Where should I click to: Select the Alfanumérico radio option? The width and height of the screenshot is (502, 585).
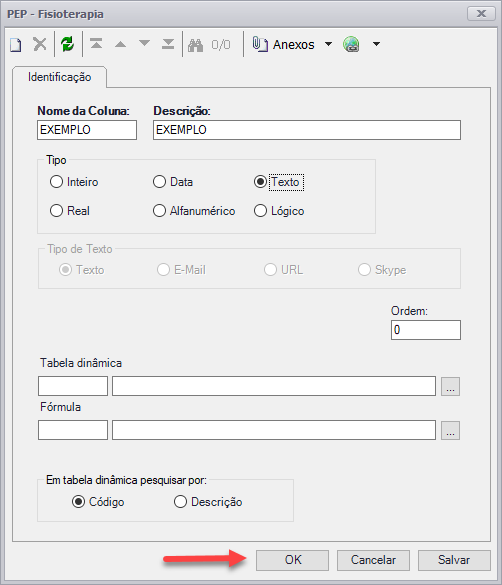[x=159, y=211]
